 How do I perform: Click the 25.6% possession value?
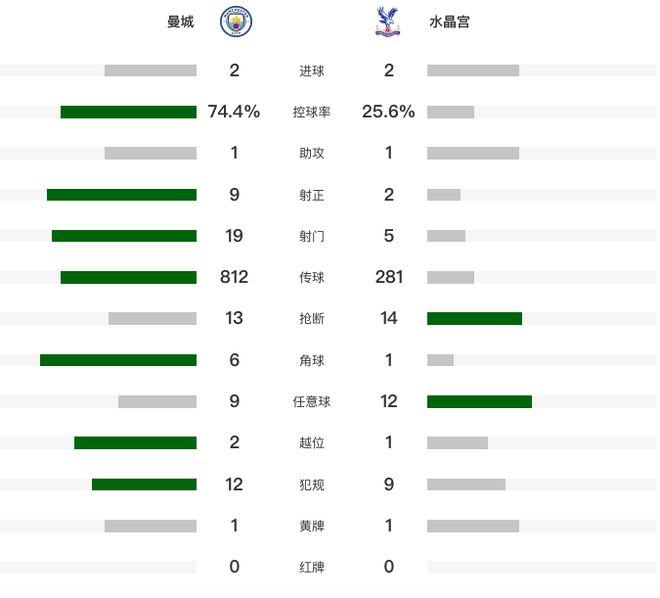point(388,112)
